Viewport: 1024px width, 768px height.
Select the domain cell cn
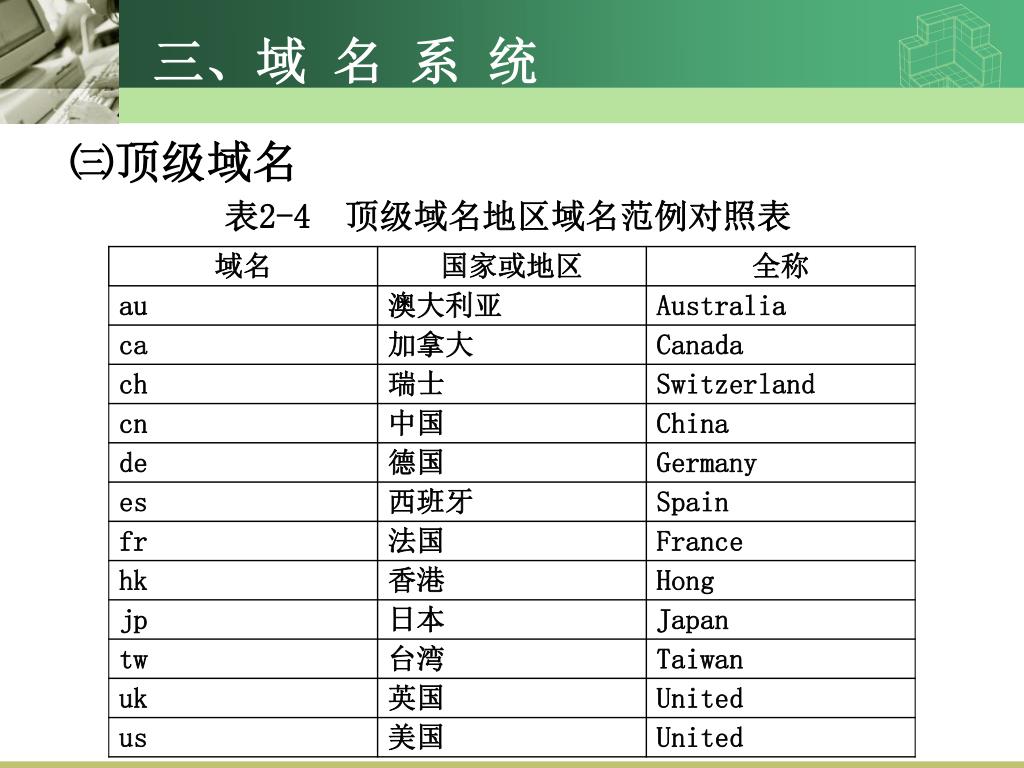click(243, 423)
